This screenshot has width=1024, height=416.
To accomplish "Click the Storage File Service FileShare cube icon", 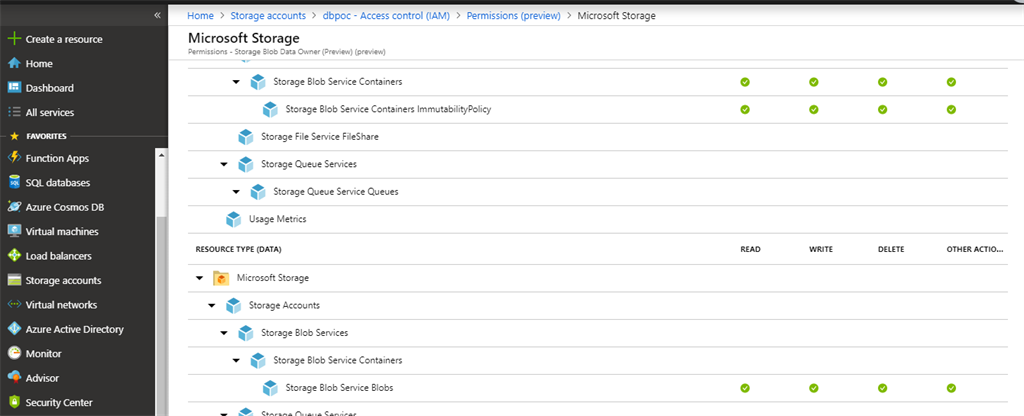I will [246, 137].
